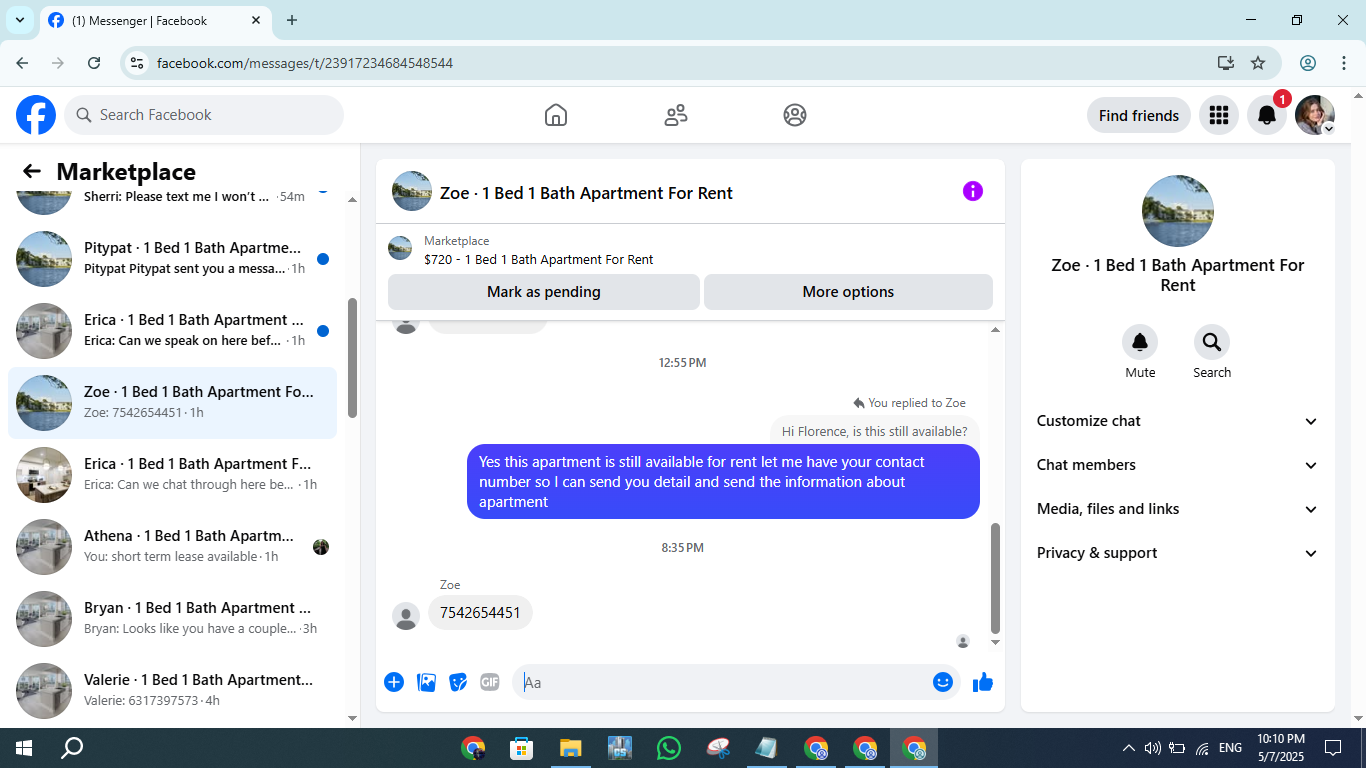Open the notifications bell with badge

tap(1267, 115)
